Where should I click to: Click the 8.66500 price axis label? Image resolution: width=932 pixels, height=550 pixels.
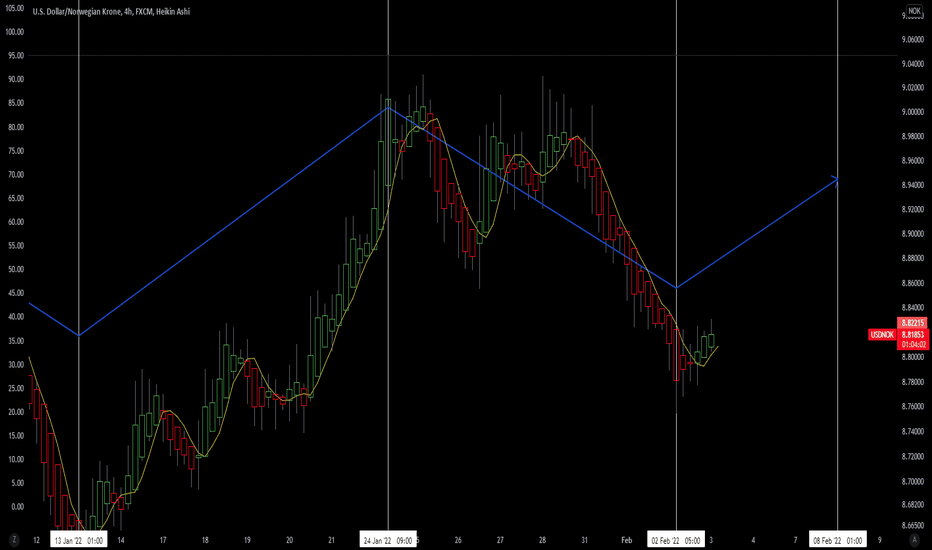click(912, 526)
